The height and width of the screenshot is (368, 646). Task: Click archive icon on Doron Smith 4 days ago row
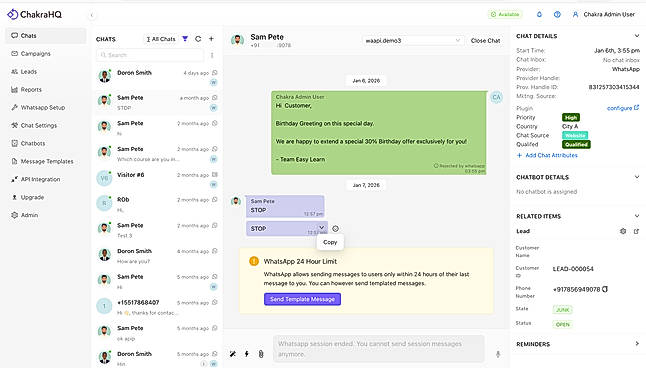tap(215, 73)
